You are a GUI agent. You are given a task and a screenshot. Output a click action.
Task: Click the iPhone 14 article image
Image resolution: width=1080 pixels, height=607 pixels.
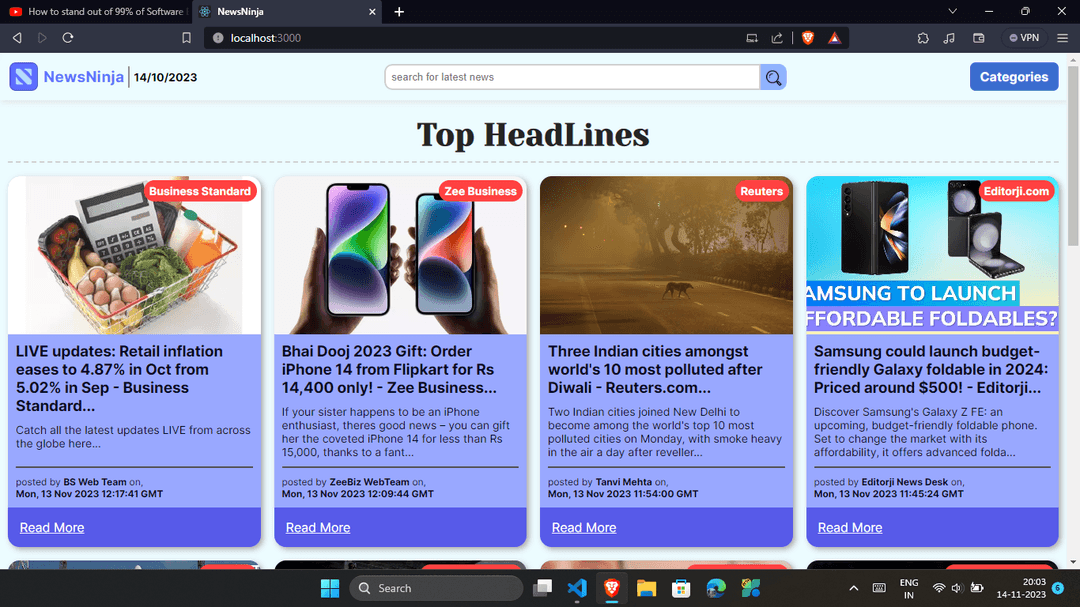pos(400,255)
